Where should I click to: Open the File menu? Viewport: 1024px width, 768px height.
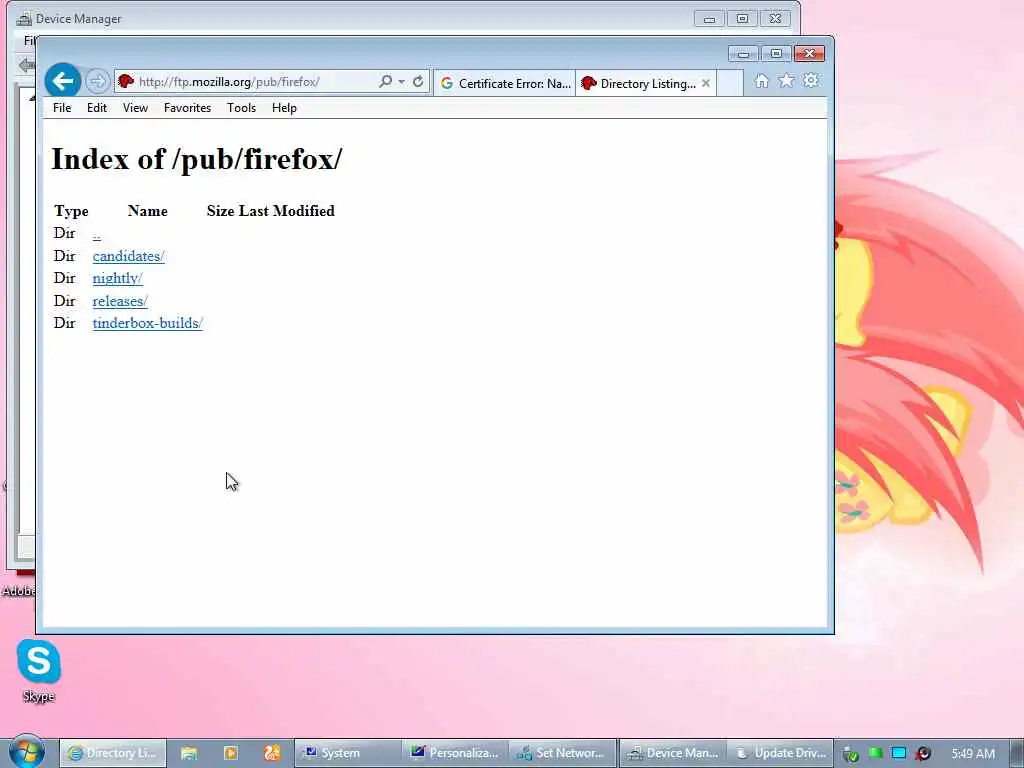coord(62,108)
